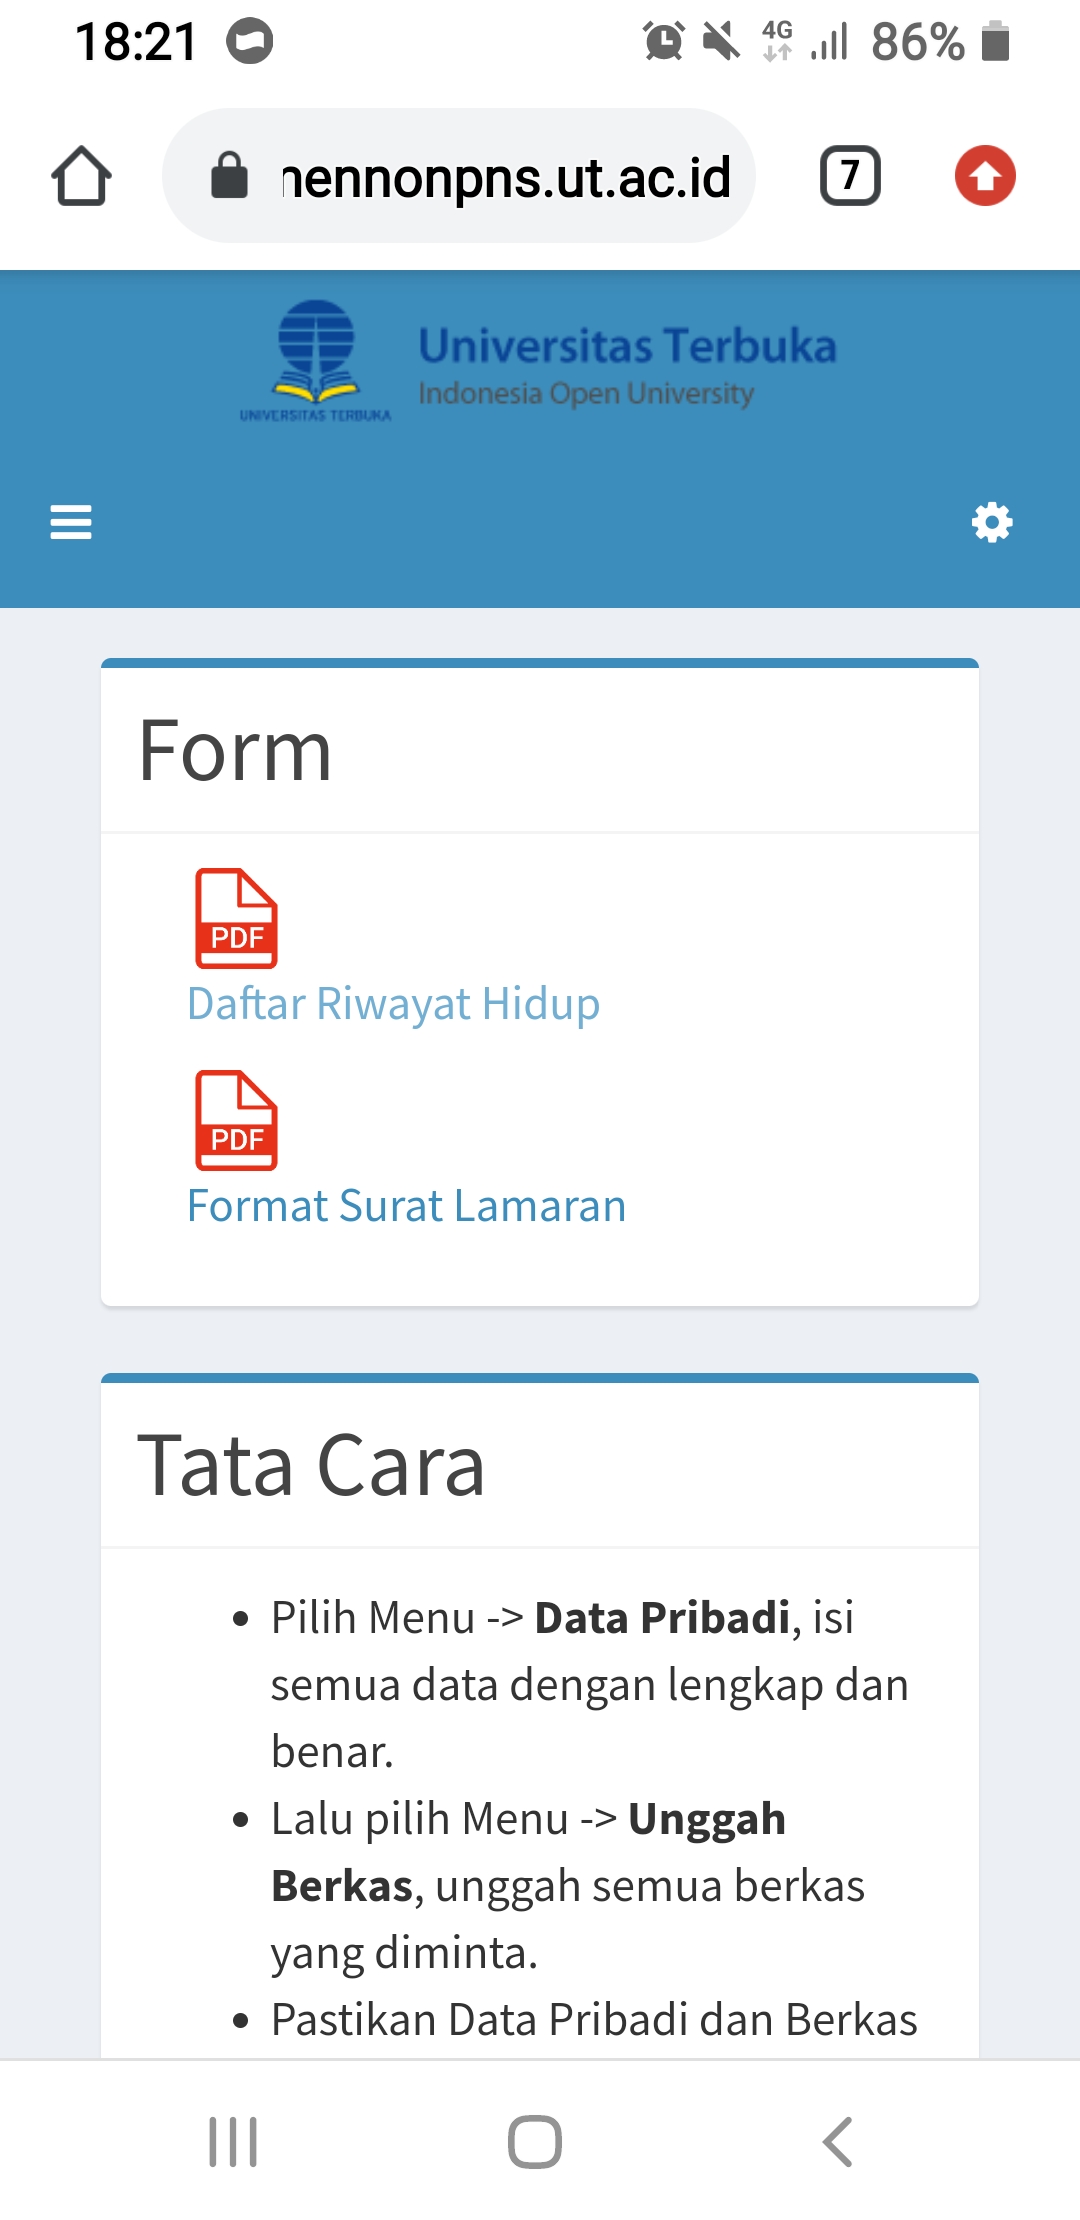Viewport: 1080px width, 2220px height.
Task: Tap the Universitas Terbuka title text
Action: coord(627,346)
